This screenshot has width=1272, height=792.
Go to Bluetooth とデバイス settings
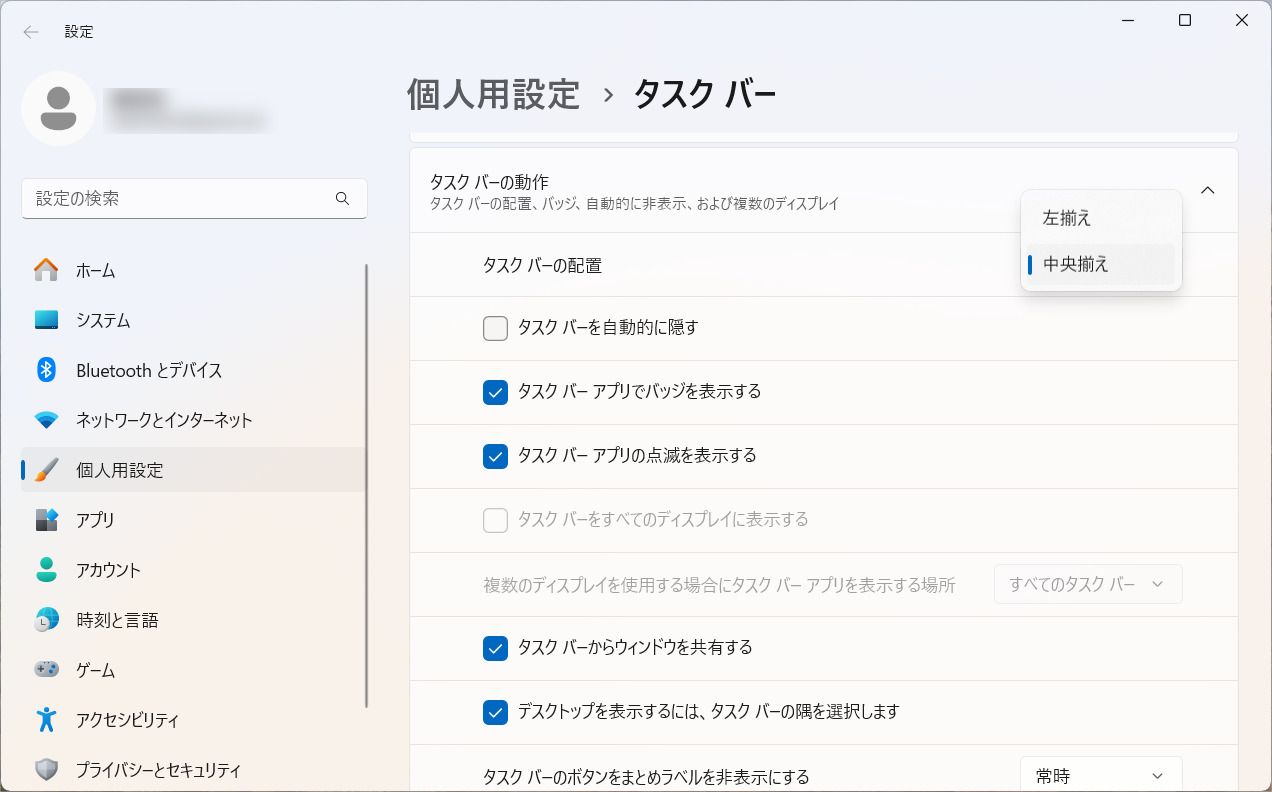[193, 370]
